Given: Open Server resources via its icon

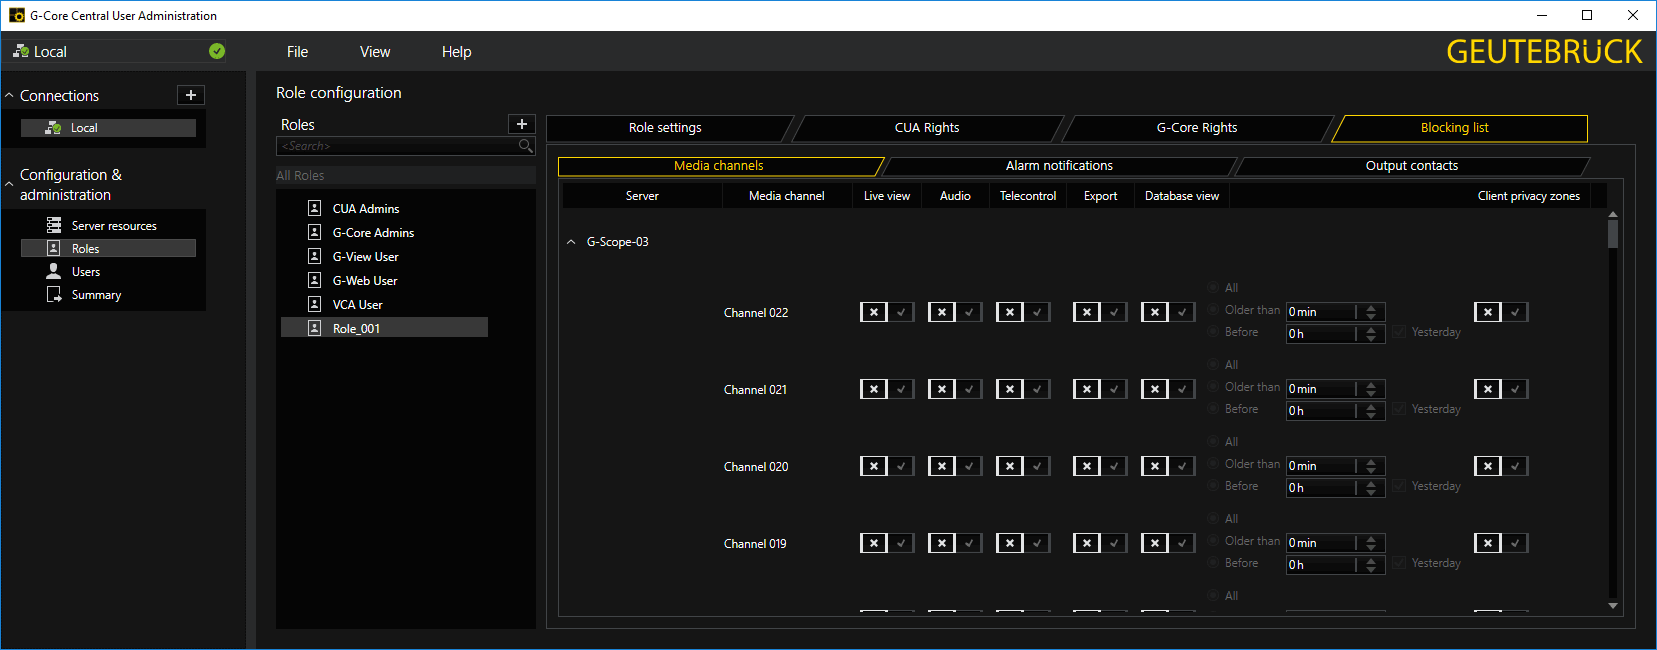Looking at the screenshot, I should 54,225.
